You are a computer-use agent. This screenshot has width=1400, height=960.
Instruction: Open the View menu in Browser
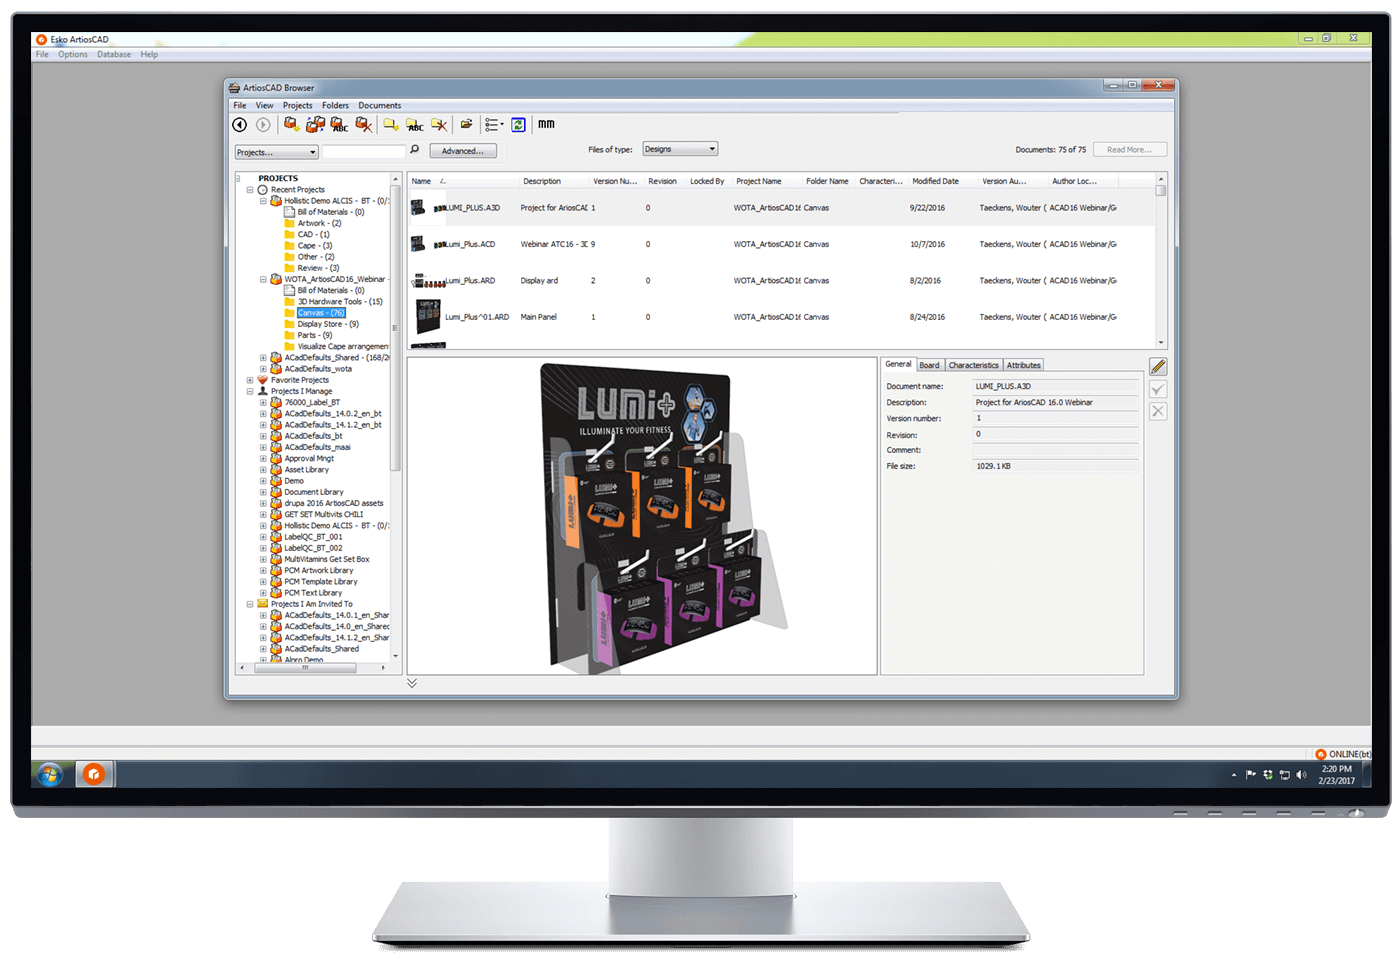264,106
